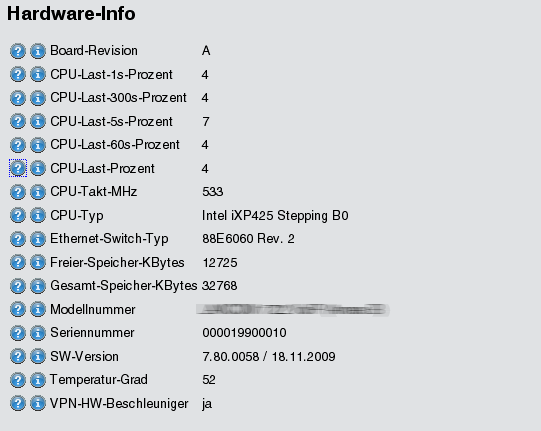Click info icon beside CPU-Takt-MHz

[x=38, y=192]
